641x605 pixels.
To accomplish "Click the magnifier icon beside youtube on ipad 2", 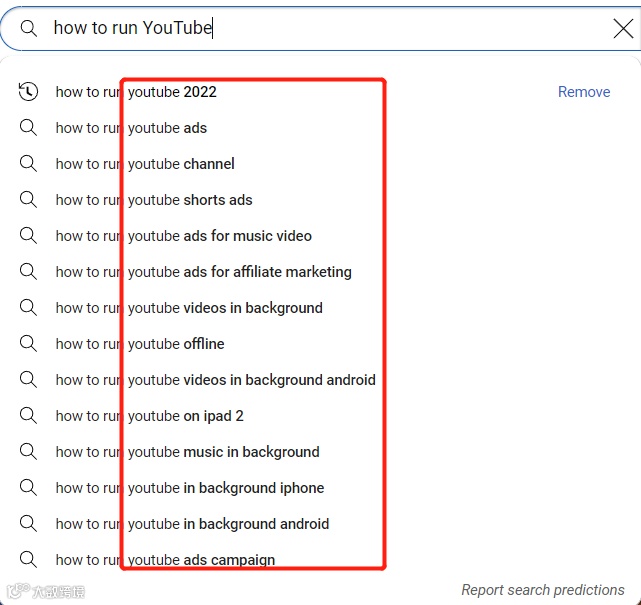I will click(28, 416).
